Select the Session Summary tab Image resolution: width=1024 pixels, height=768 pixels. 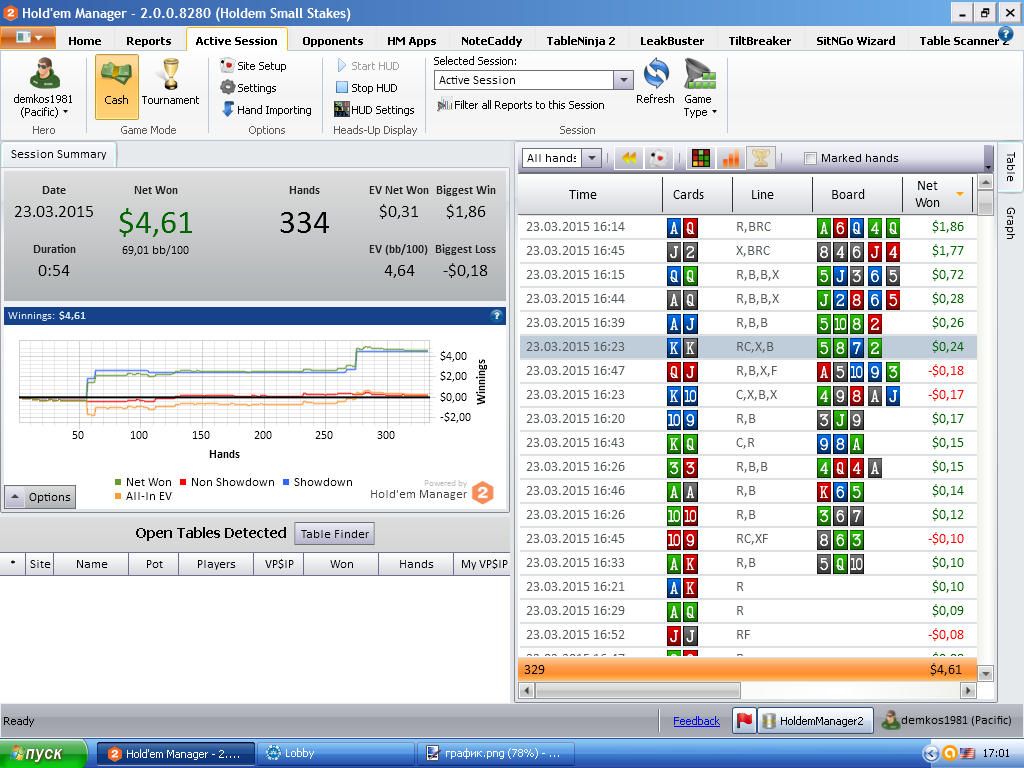coord(58,154)
